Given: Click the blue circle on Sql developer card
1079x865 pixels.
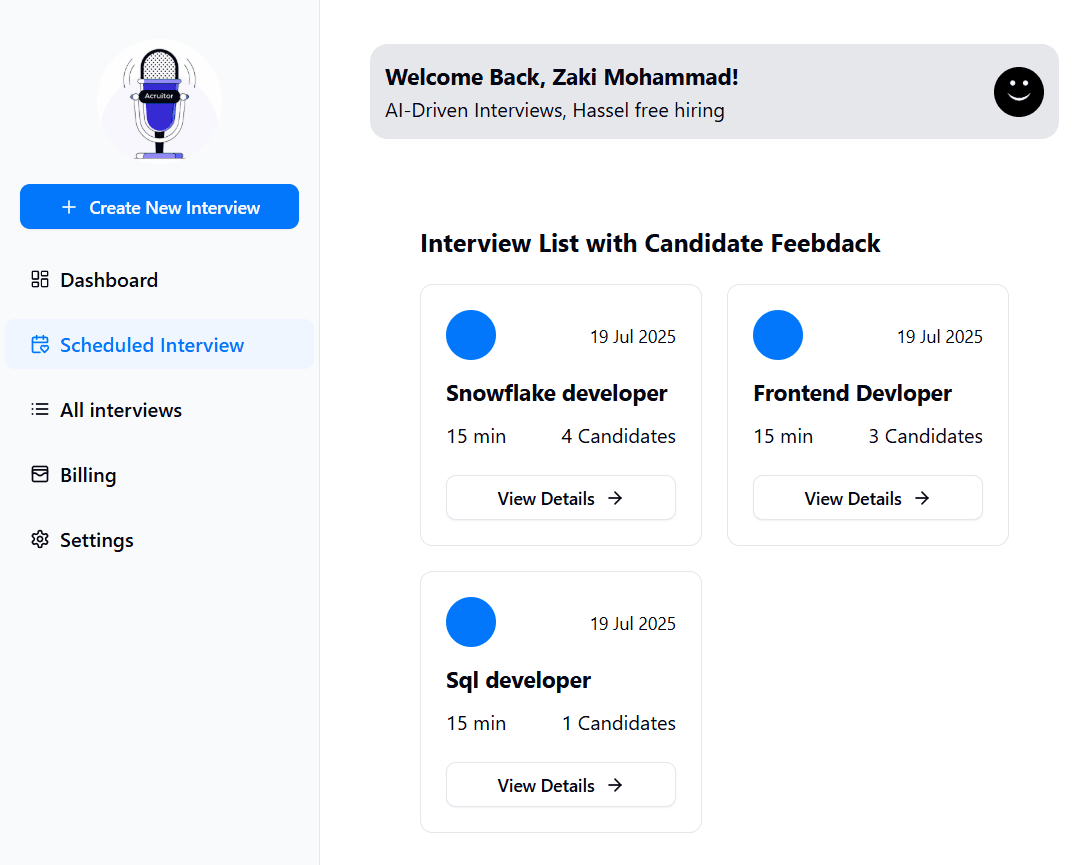Looking at the screenshot, I should 471,622.
